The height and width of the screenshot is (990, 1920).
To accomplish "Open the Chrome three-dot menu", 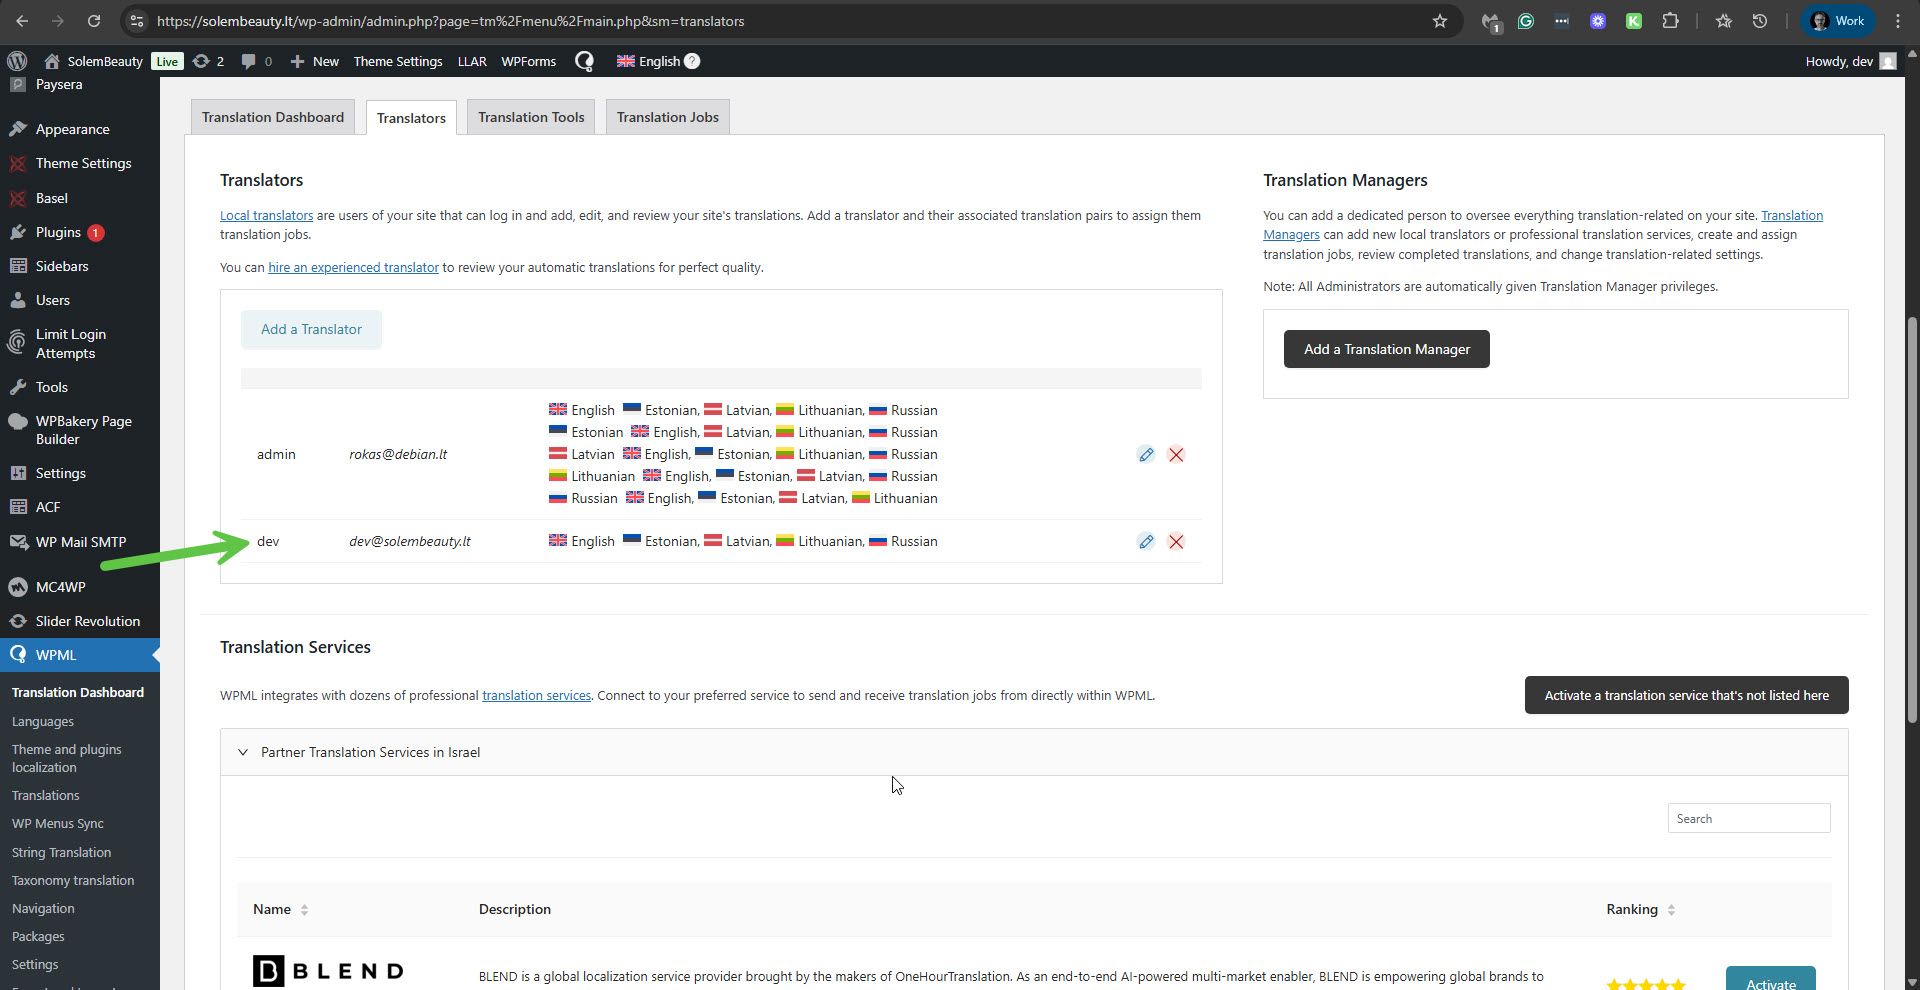I will (1898, 21).
